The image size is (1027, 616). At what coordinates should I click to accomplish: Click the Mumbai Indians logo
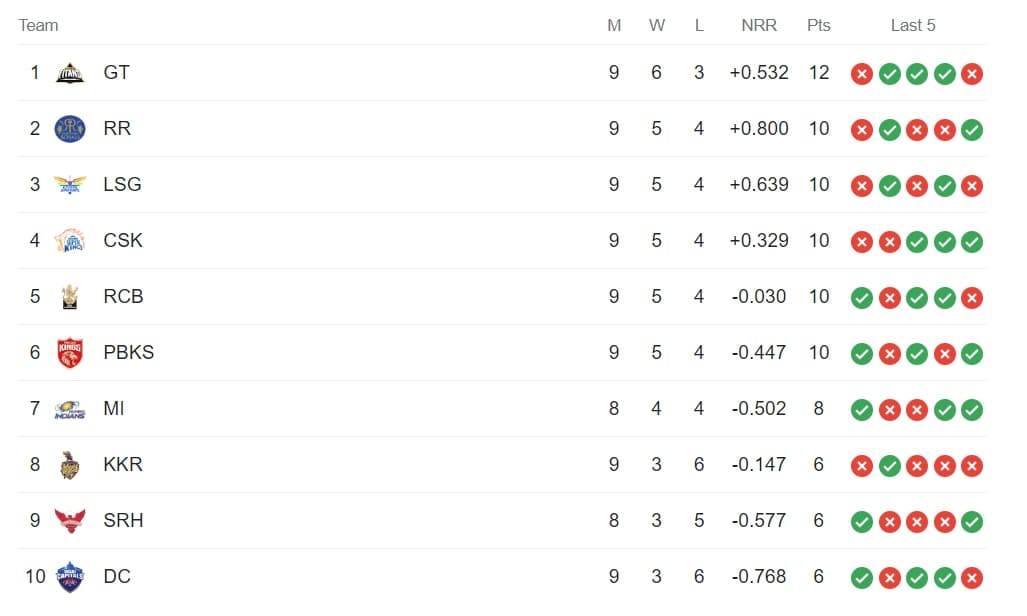[70, 409]
